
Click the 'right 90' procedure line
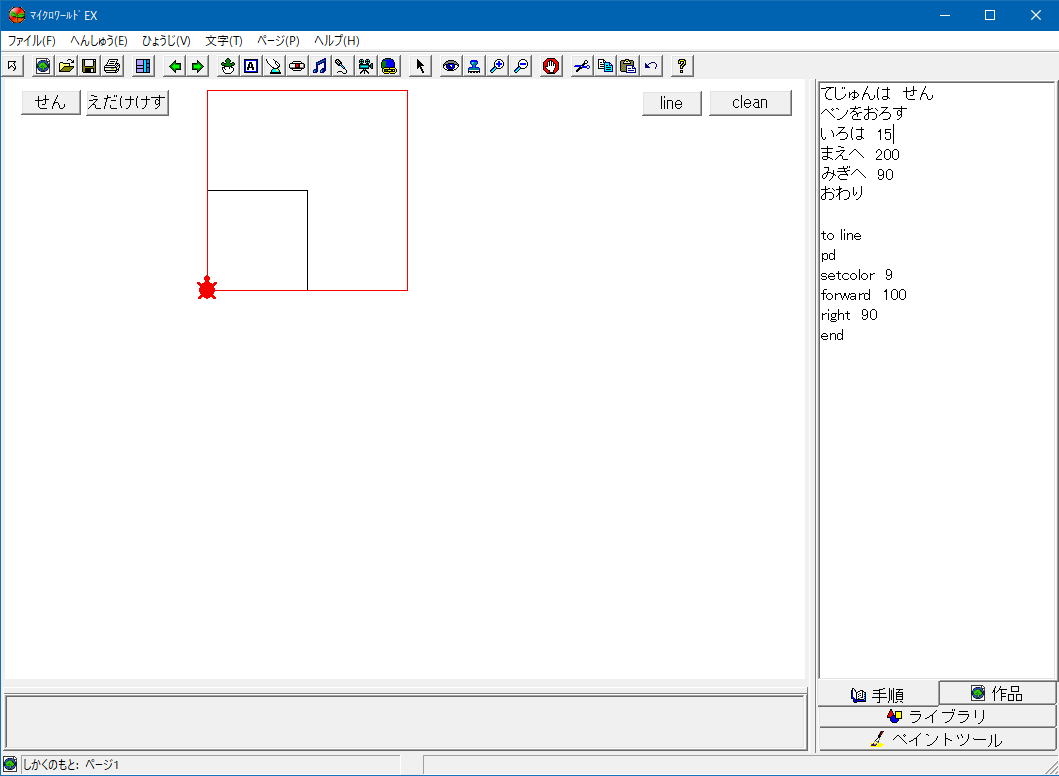pyautogui.click(x=849, y=315)
